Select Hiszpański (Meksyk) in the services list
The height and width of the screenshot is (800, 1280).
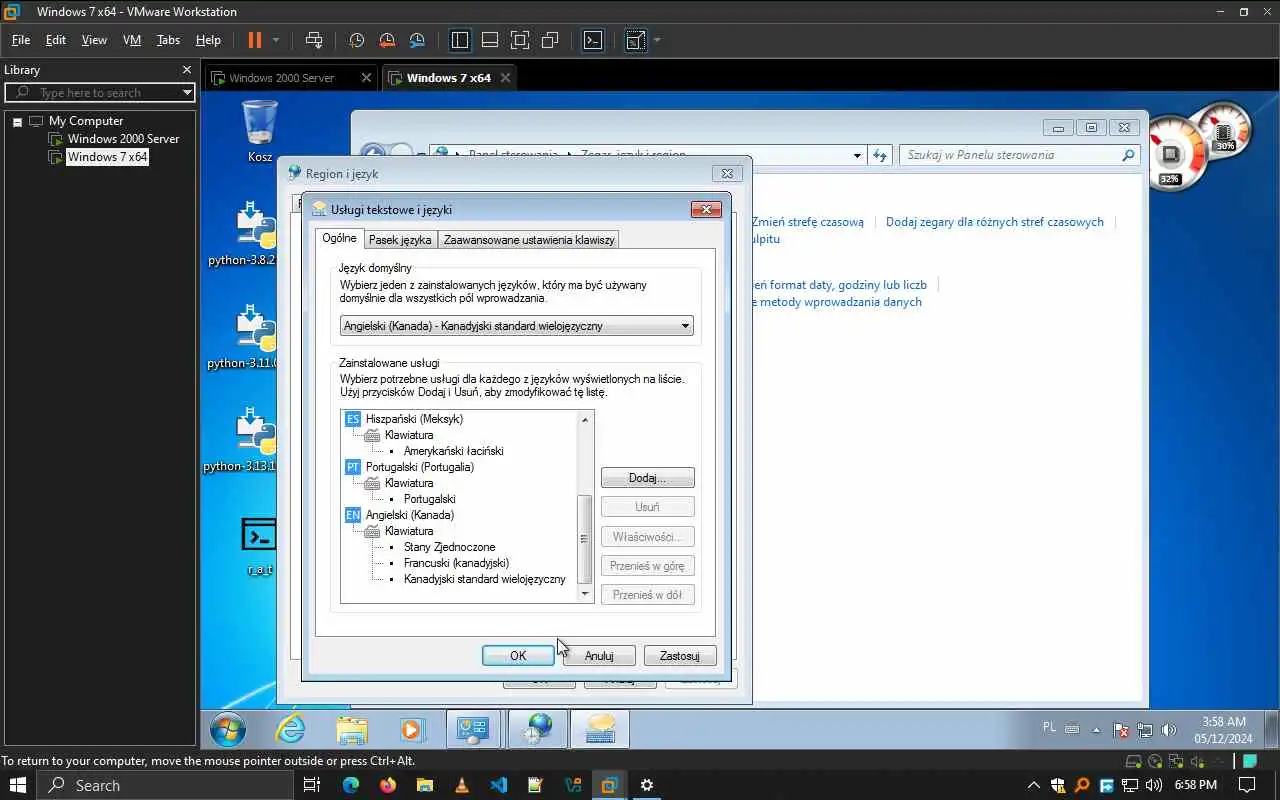(414, 419)
